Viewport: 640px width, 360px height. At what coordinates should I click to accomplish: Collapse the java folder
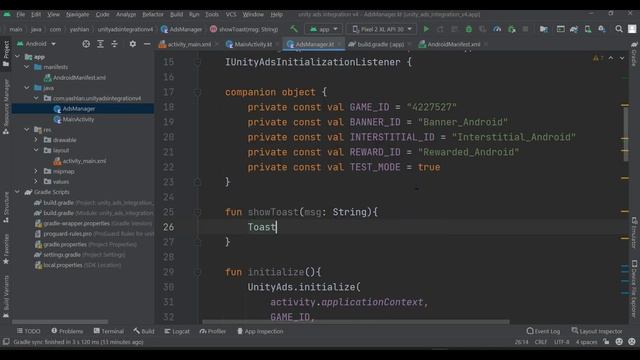tap(27, 88)
